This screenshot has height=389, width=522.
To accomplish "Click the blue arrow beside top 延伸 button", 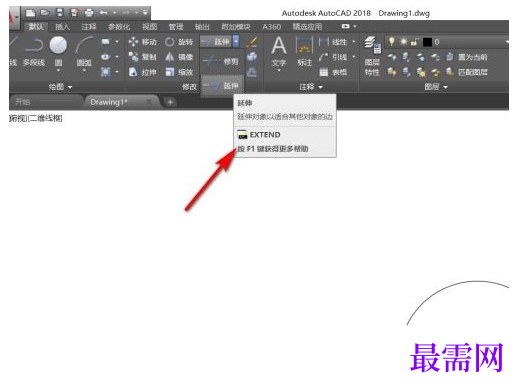I will click(236, 42).
